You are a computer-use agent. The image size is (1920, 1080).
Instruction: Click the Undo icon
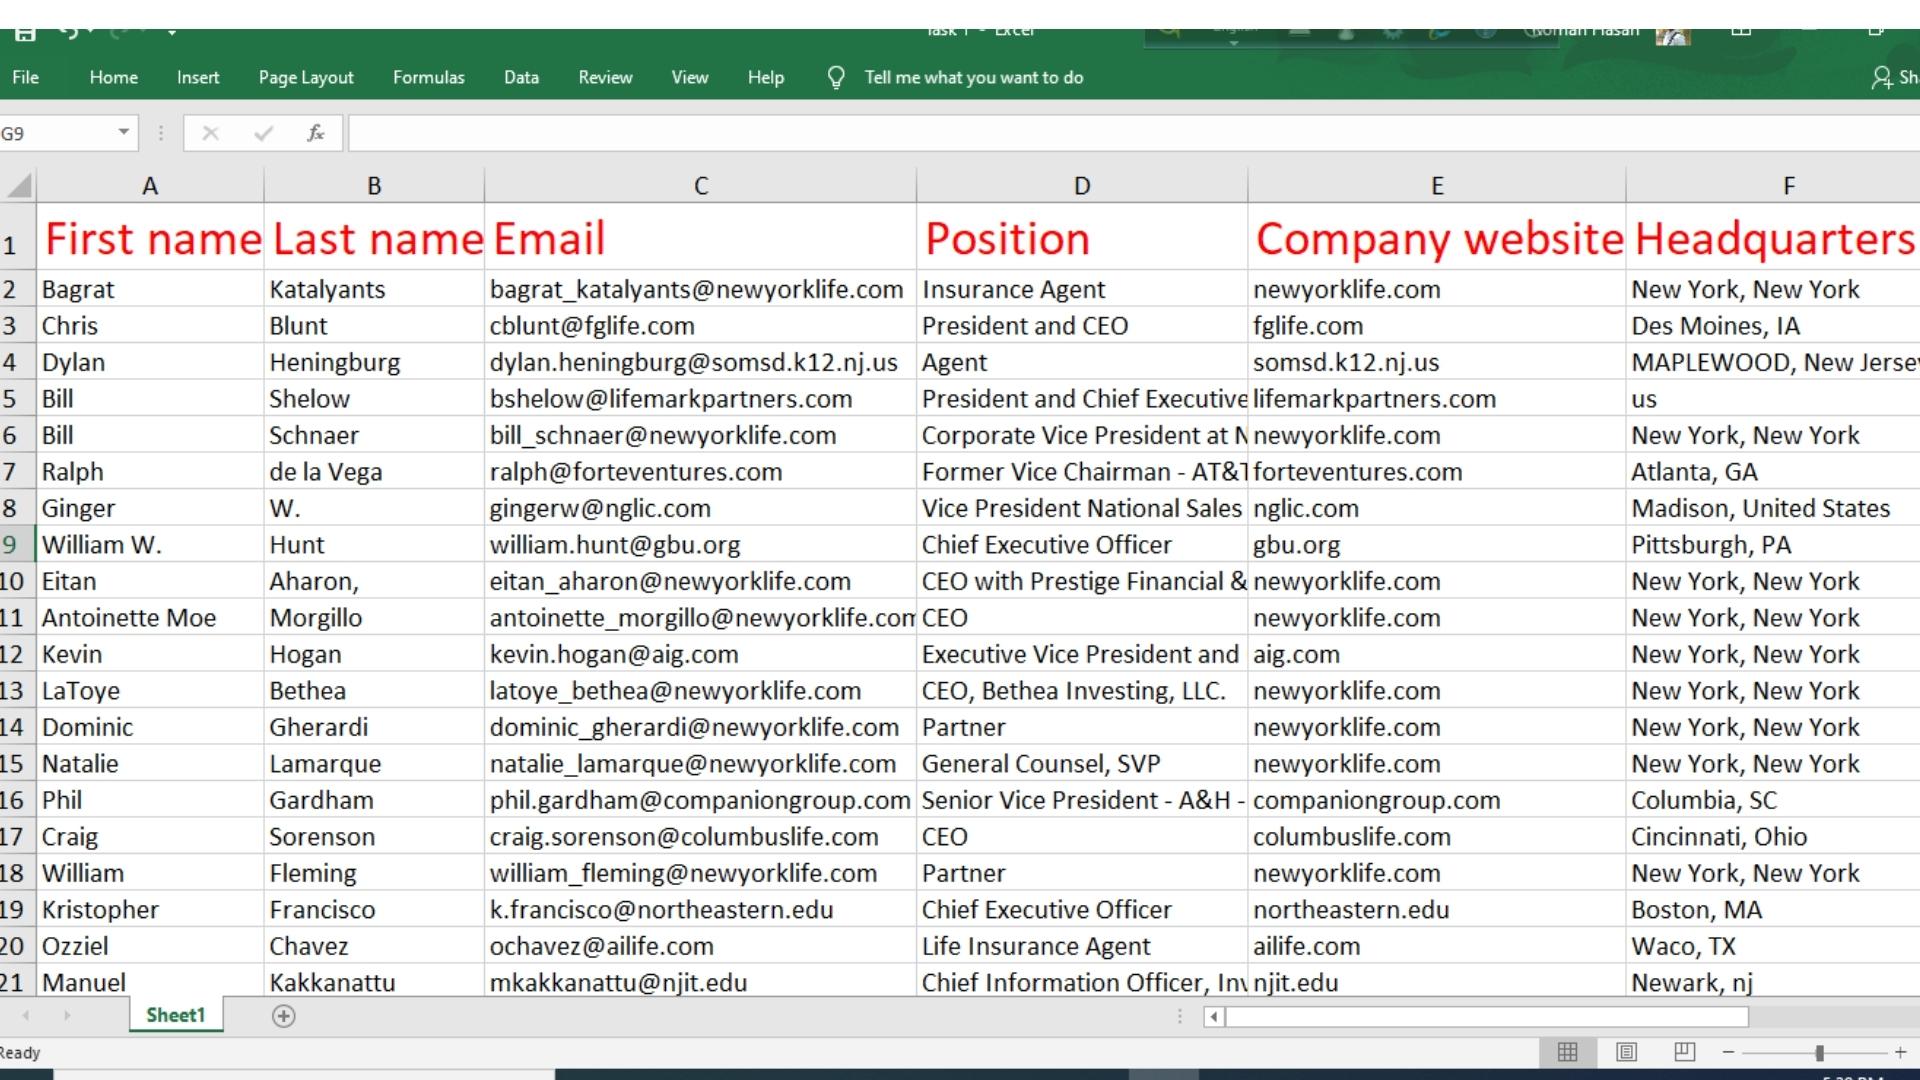coord(68,30)
